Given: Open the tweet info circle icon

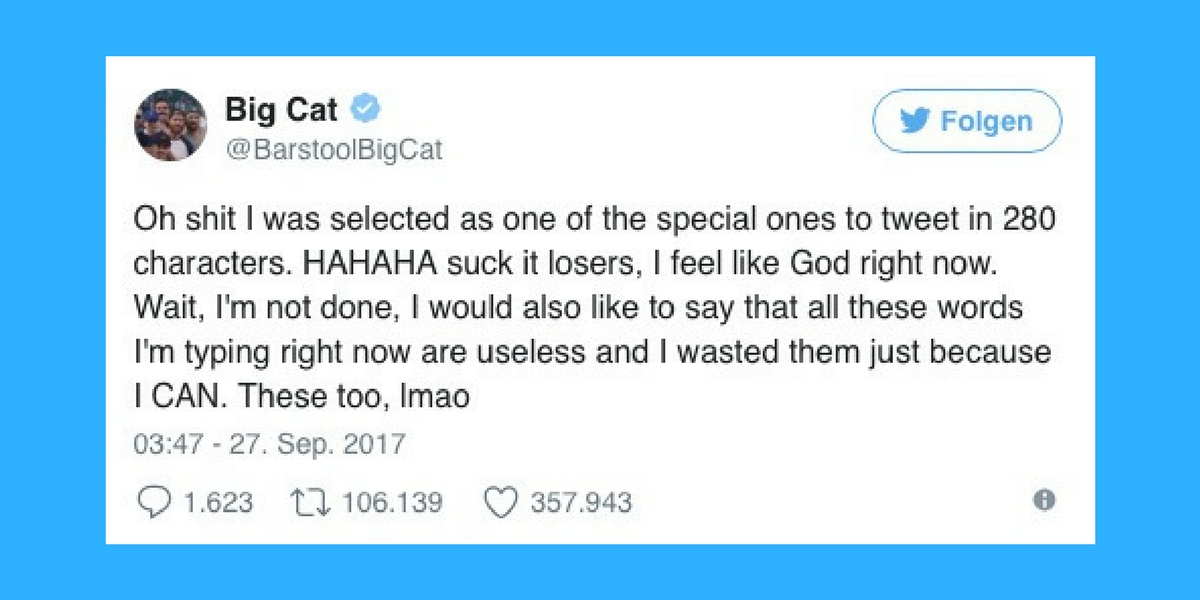Looking at the screenshot, I should [1044, 500].
